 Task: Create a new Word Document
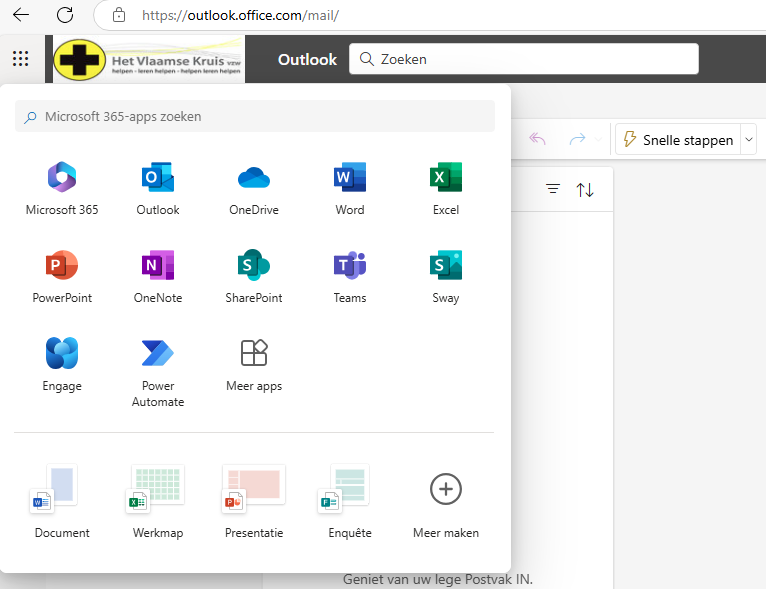(62, 501)
